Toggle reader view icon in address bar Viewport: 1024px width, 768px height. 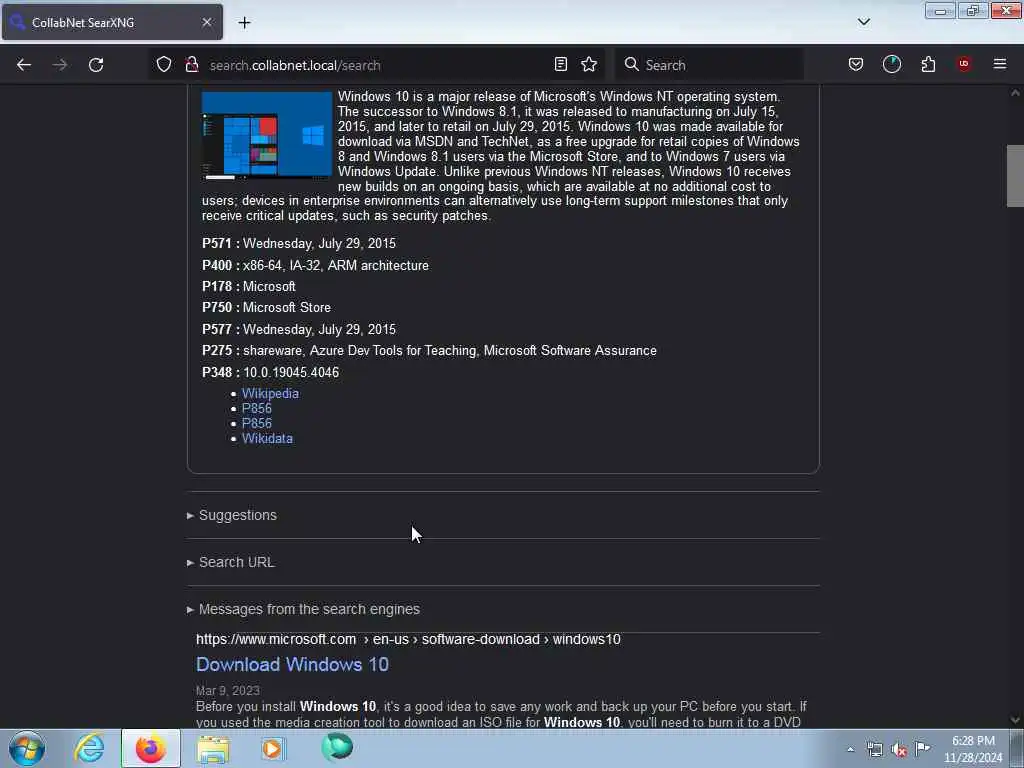560,64
